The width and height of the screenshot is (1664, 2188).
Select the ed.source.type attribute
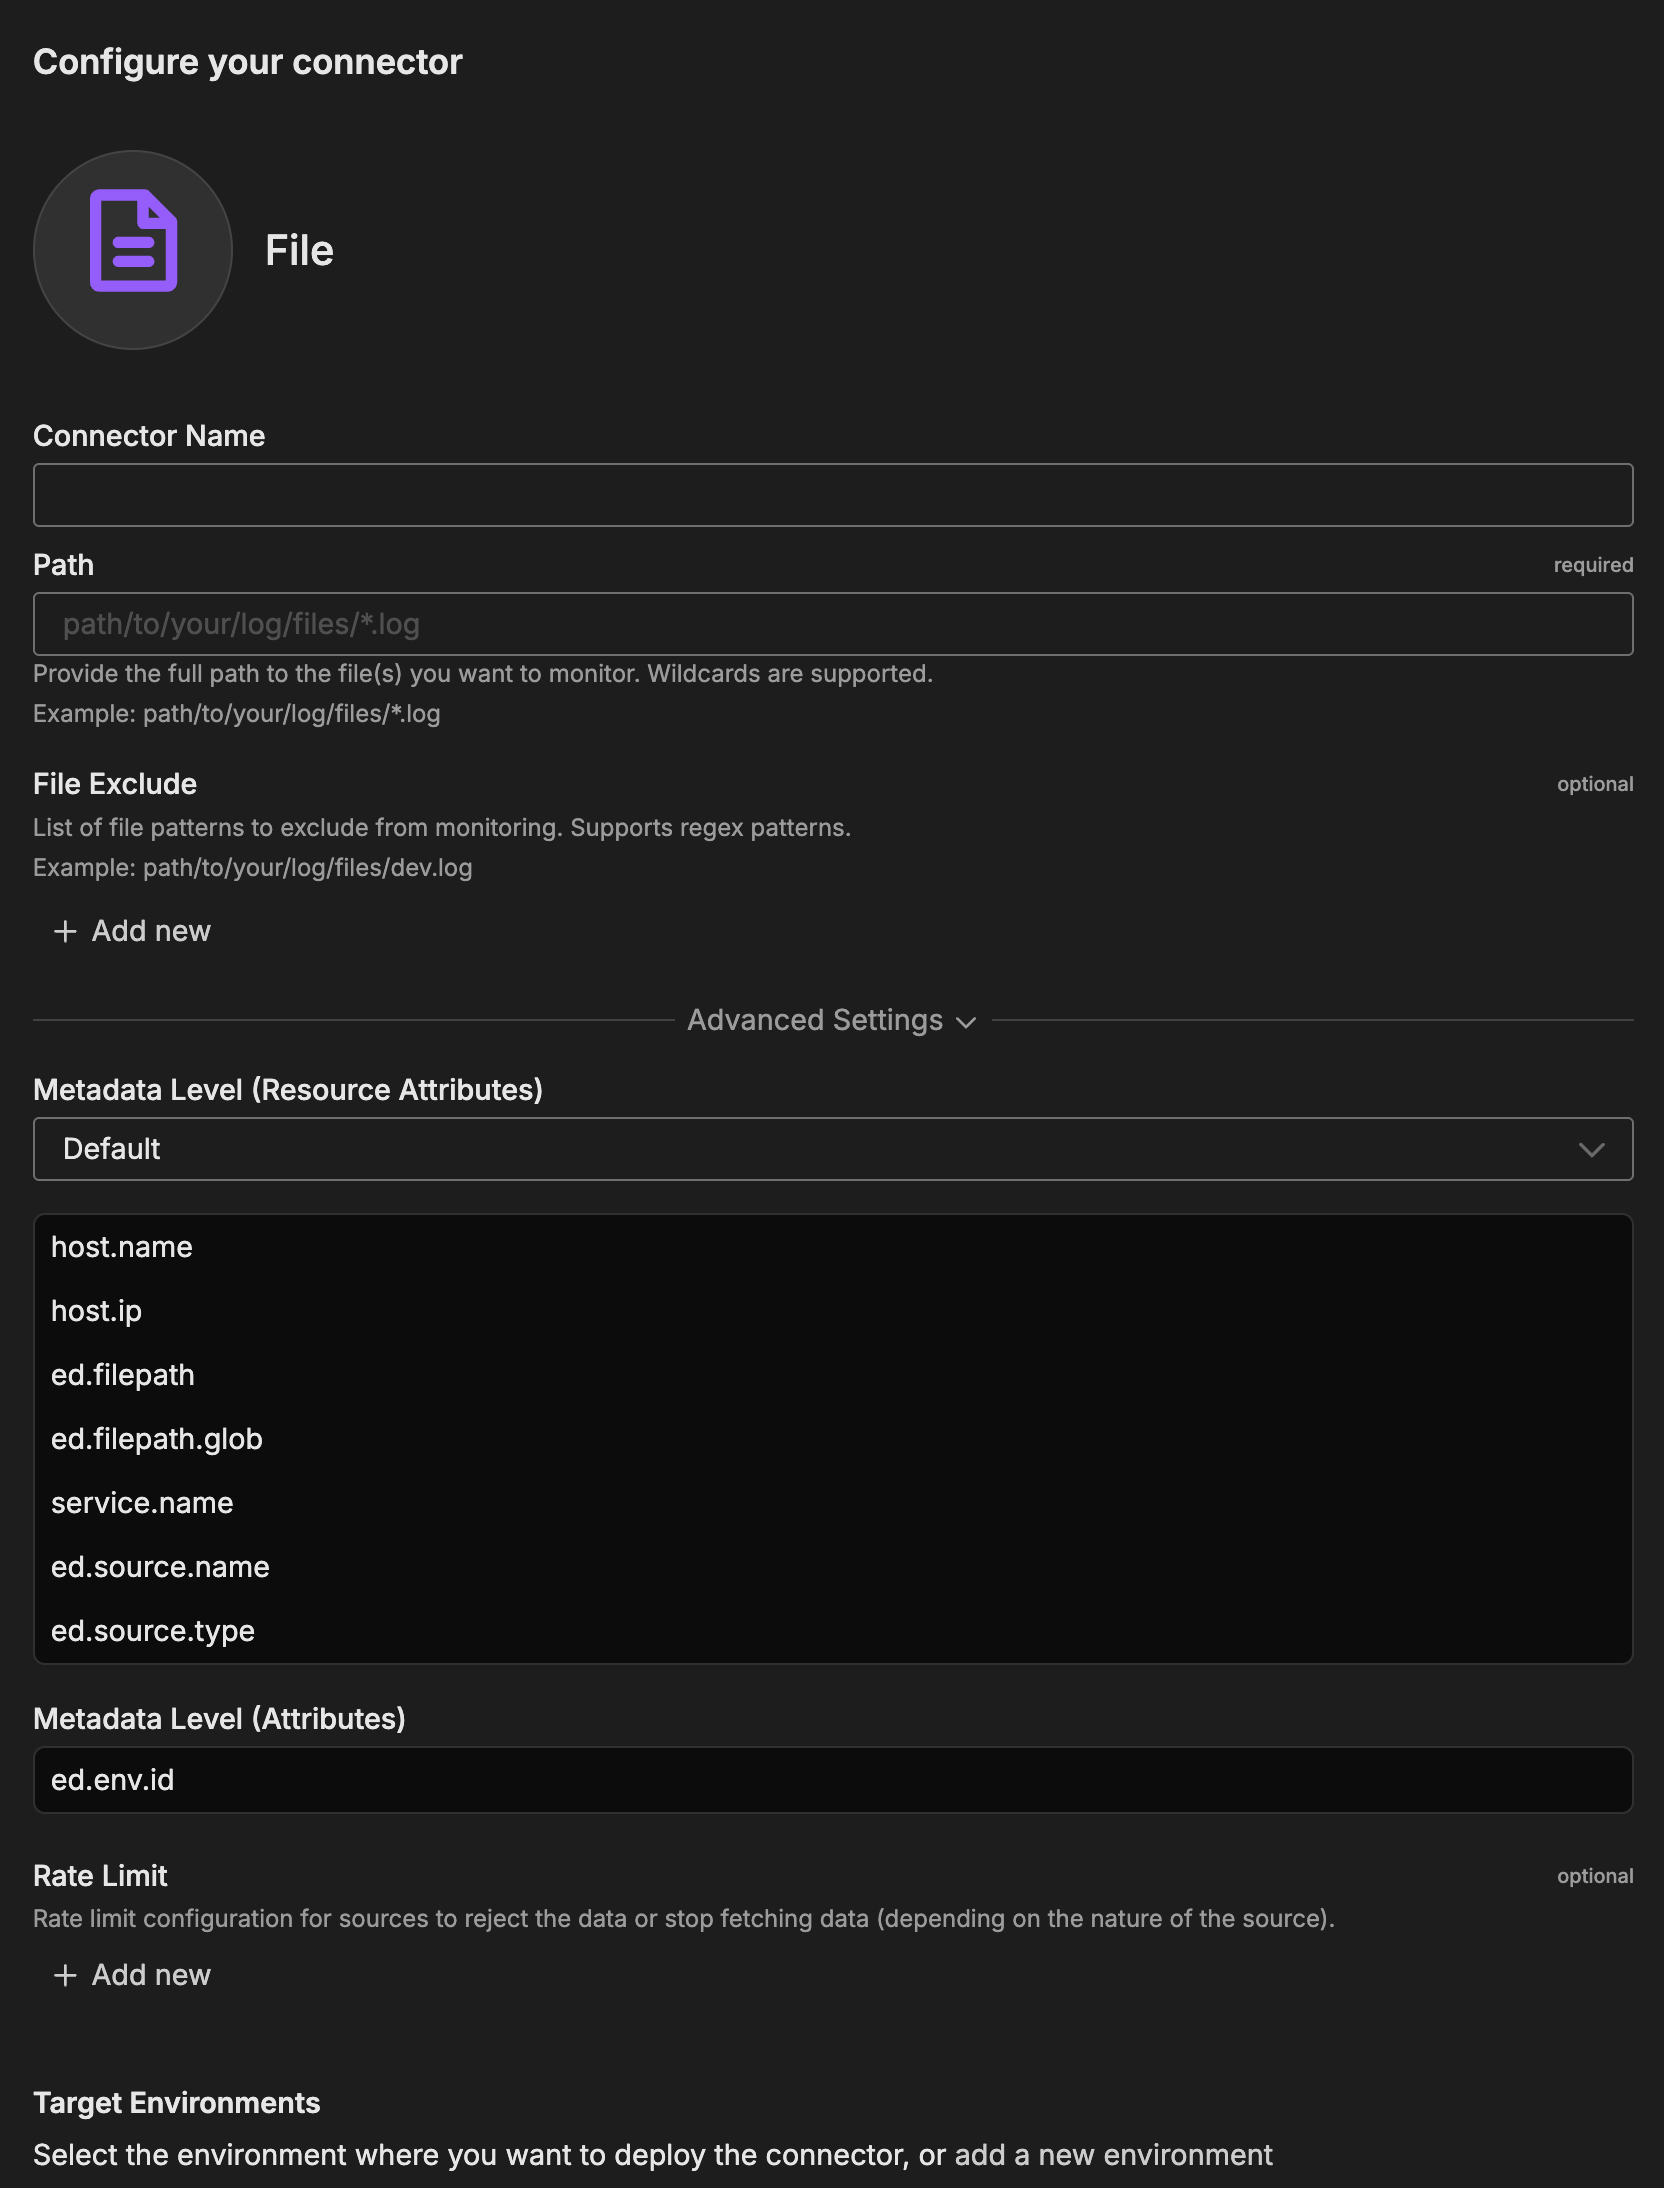[153, 1631]
